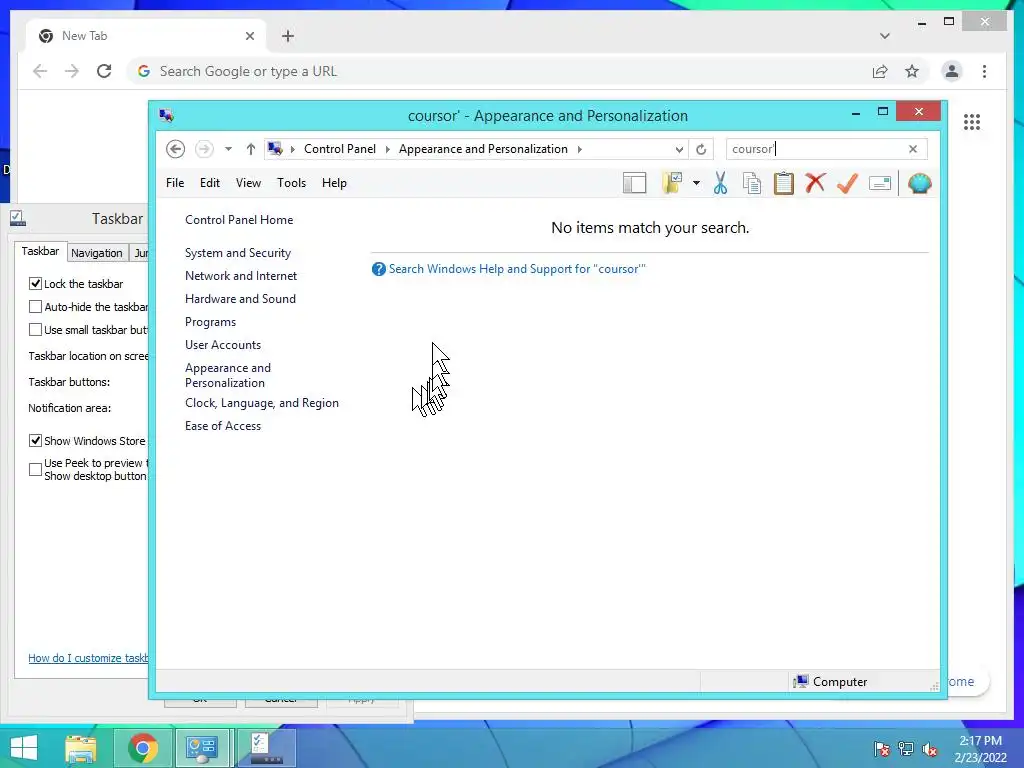Image resolution: width=1024 pixels, height=768 pixels.
Task: Open Windows Start button
Action: pos(24,748)
